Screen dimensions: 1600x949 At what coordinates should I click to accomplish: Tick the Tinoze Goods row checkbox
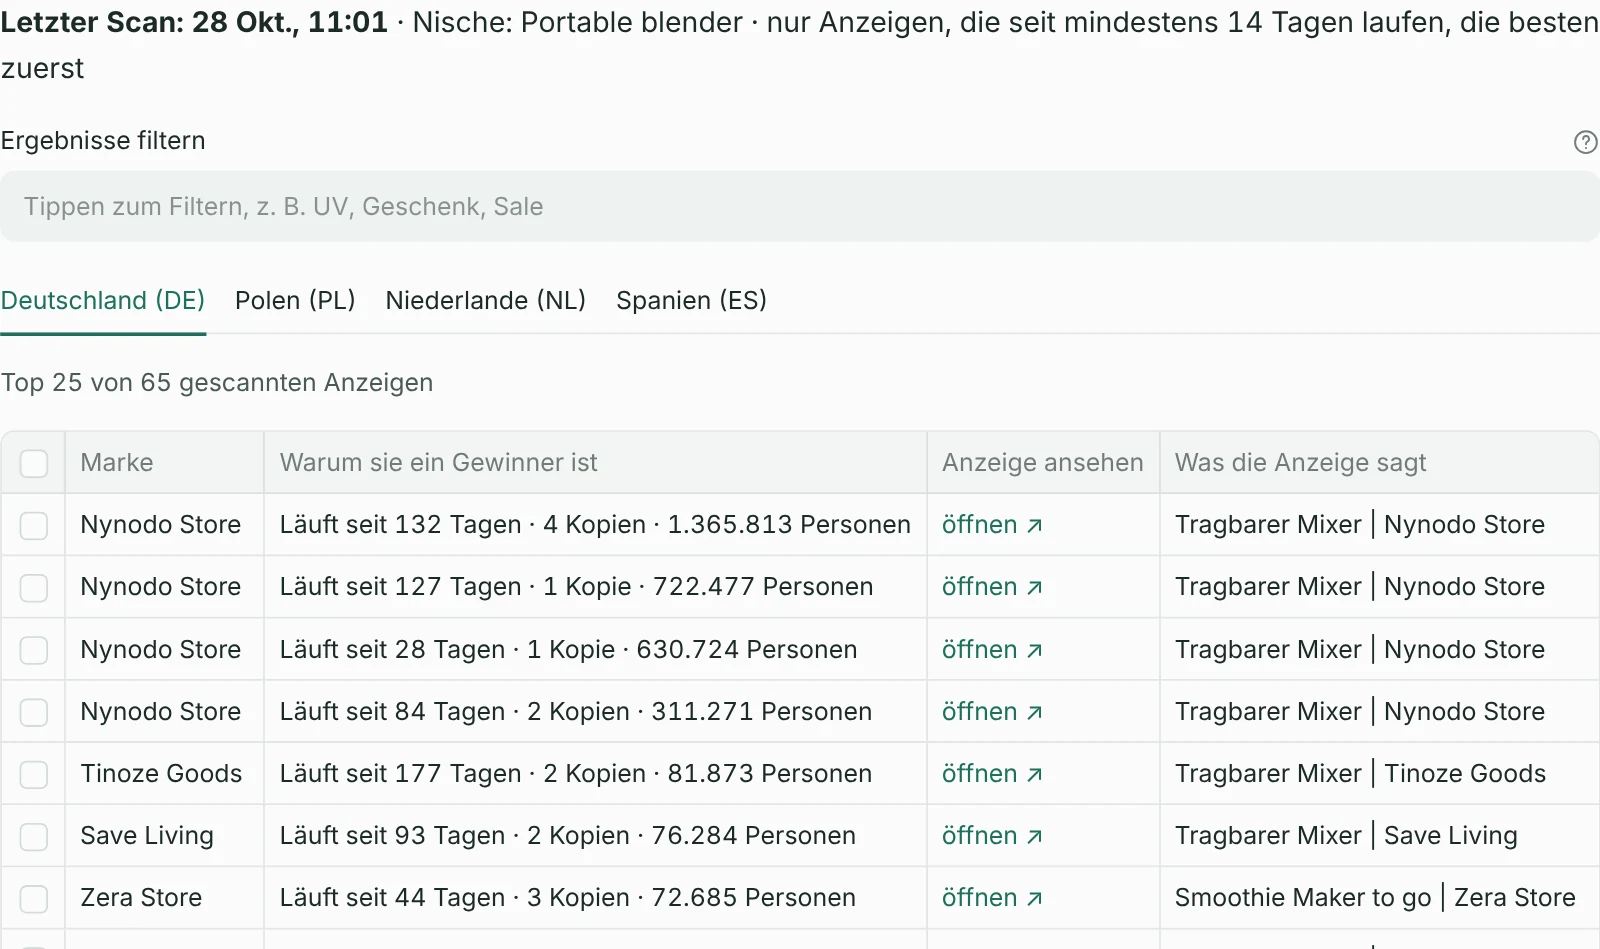point(34,774)
